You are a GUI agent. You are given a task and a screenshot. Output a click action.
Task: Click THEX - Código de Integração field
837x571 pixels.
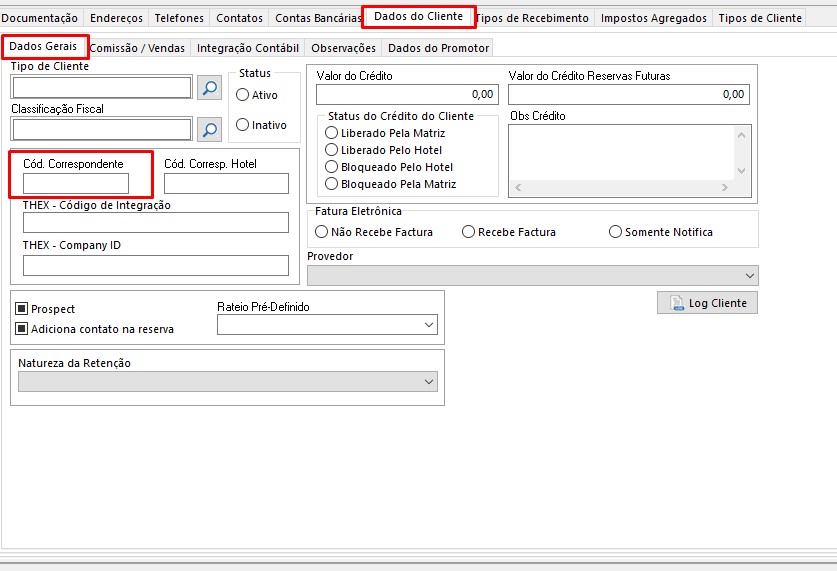coord(156,223)
